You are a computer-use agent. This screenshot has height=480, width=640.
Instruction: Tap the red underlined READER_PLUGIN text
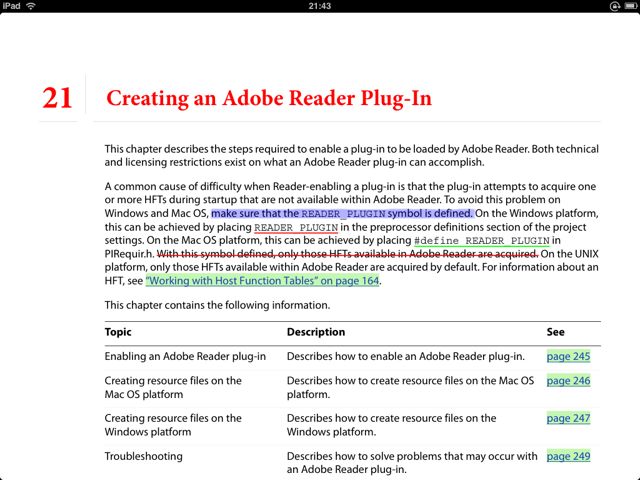[296, 227]
